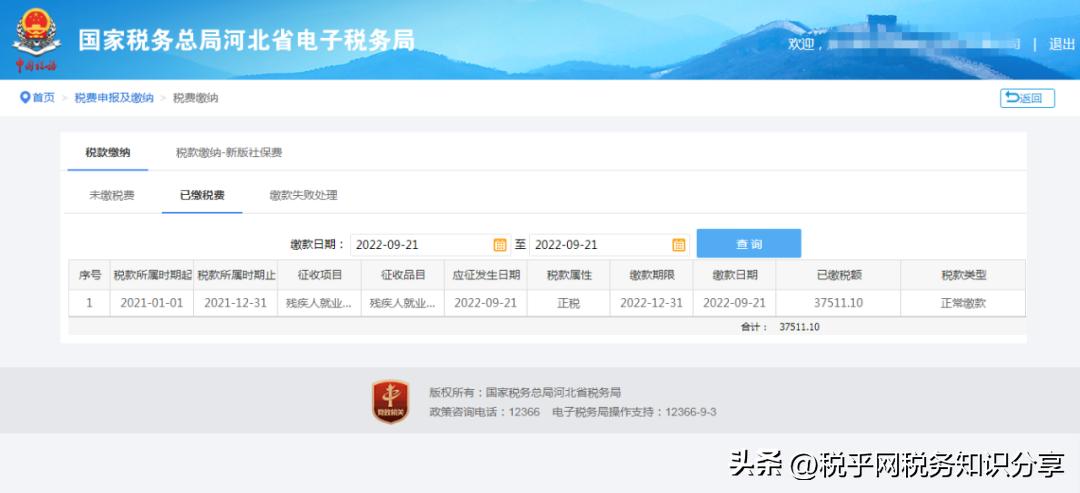Click paid amount cell 37511.10
The image size is (1080, 493).
pos(838,303)
